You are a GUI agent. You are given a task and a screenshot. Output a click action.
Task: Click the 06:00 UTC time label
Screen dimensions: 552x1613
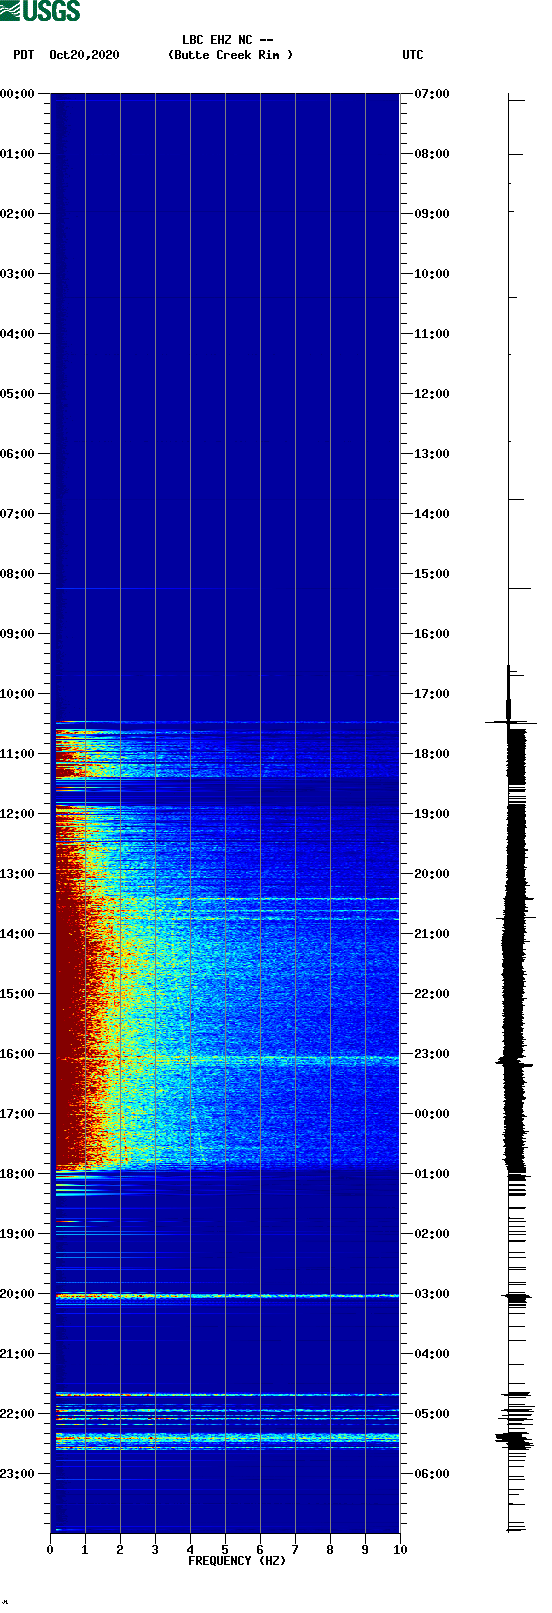click(x=432, y=1474)
